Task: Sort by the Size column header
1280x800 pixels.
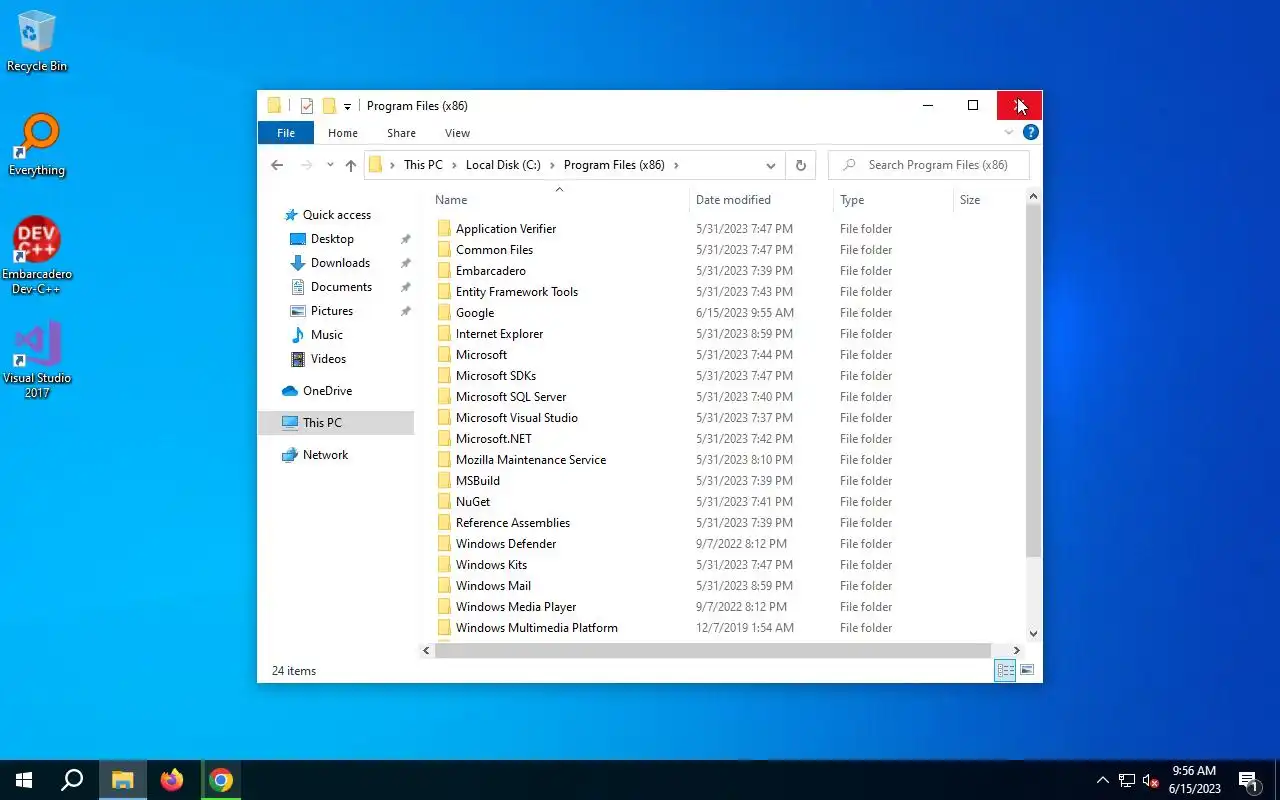Action: [988, 200]
